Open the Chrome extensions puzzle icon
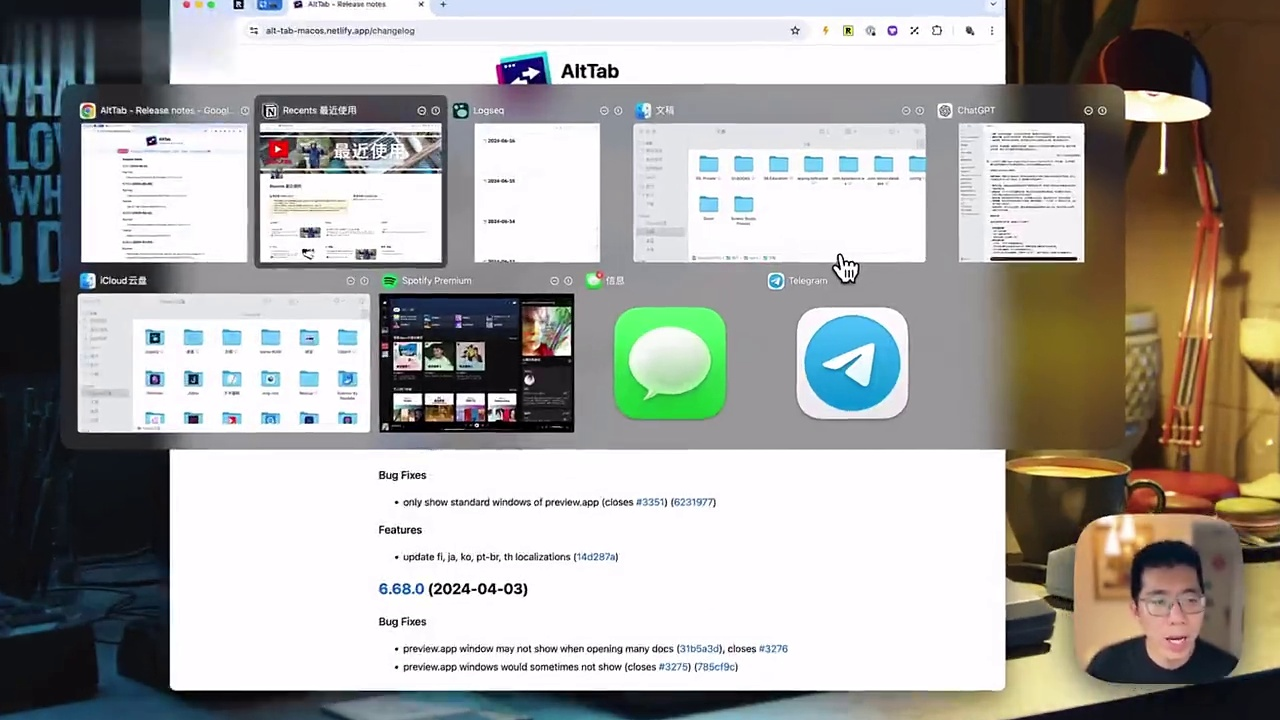 click(x=937, y=31)
